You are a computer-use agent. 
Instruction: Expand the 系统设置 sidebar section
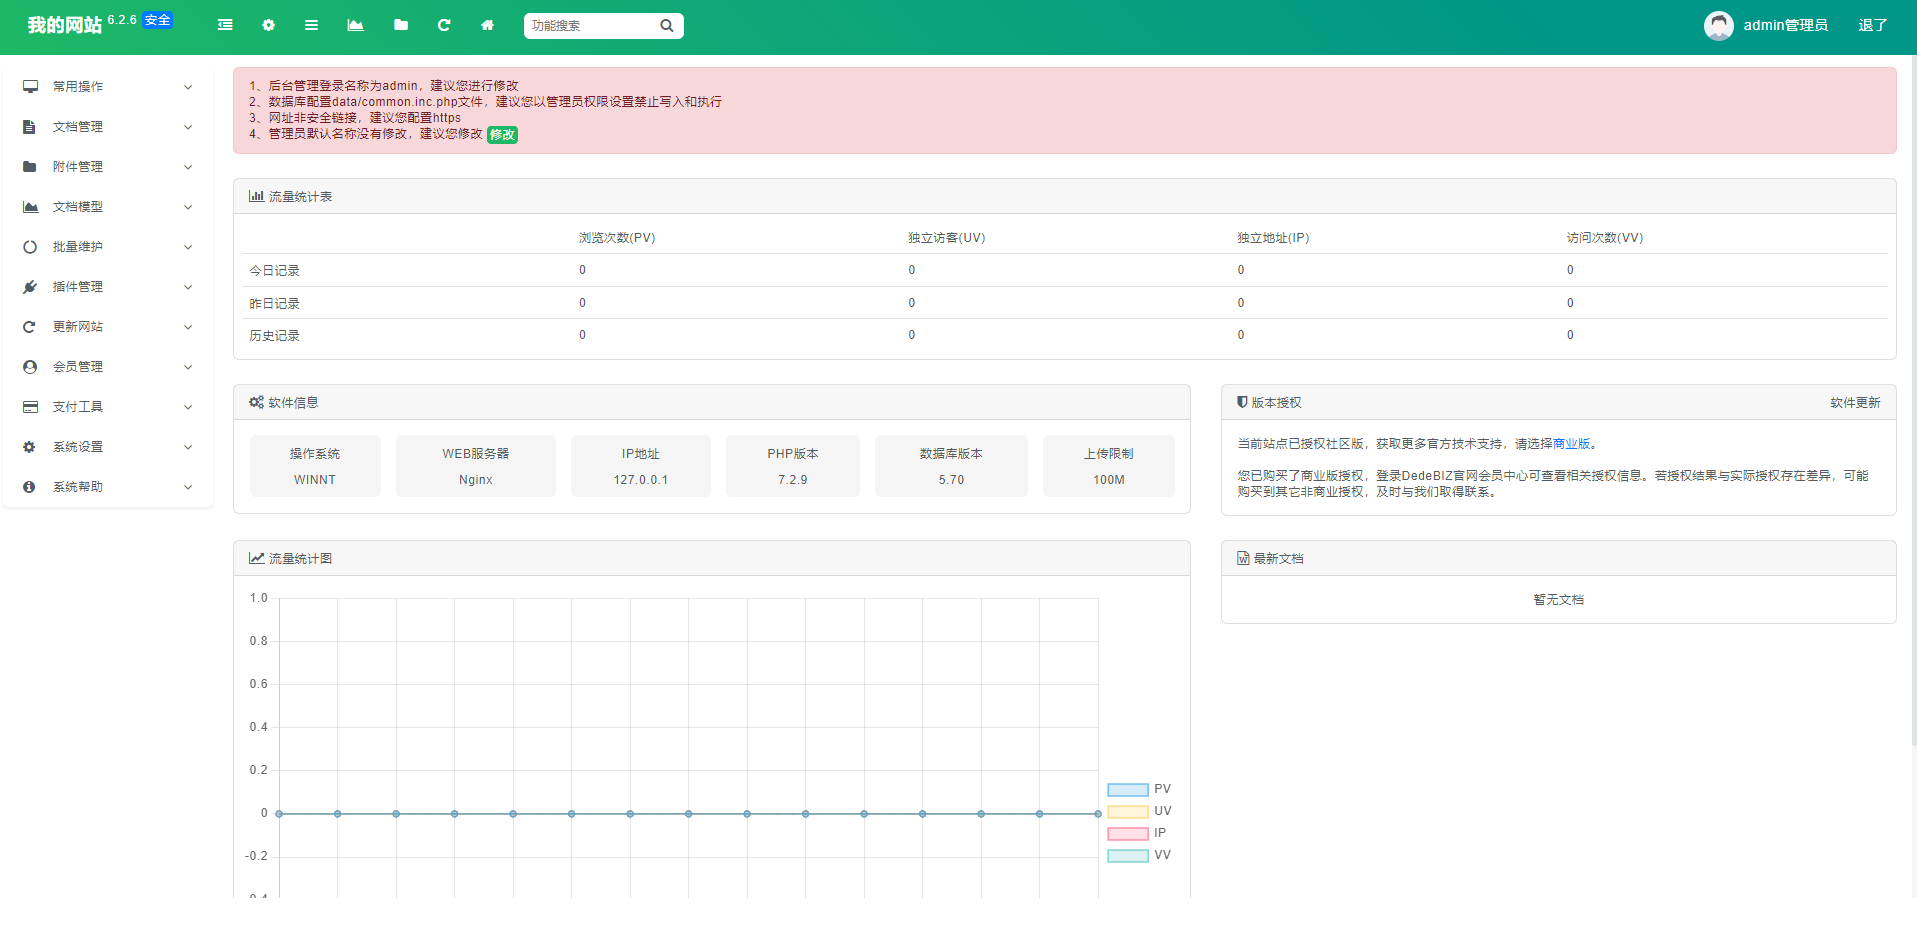coord(79,447)
